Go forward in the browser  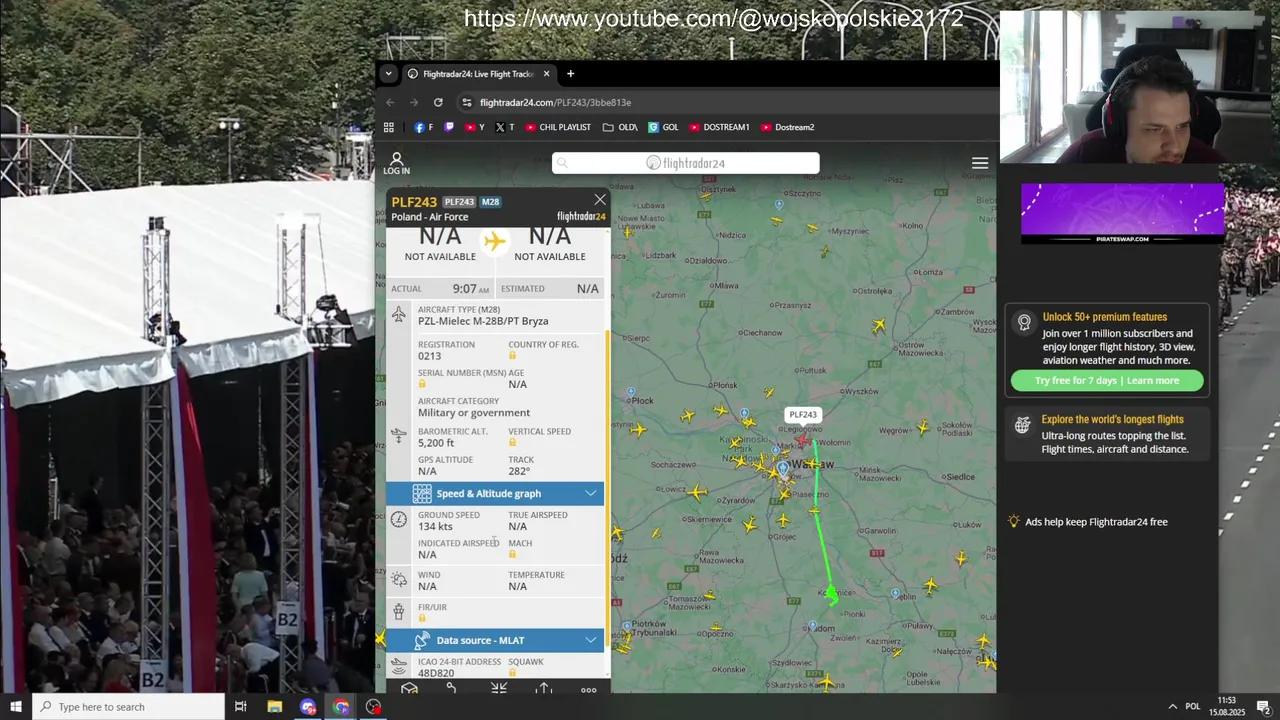[414, 102]
